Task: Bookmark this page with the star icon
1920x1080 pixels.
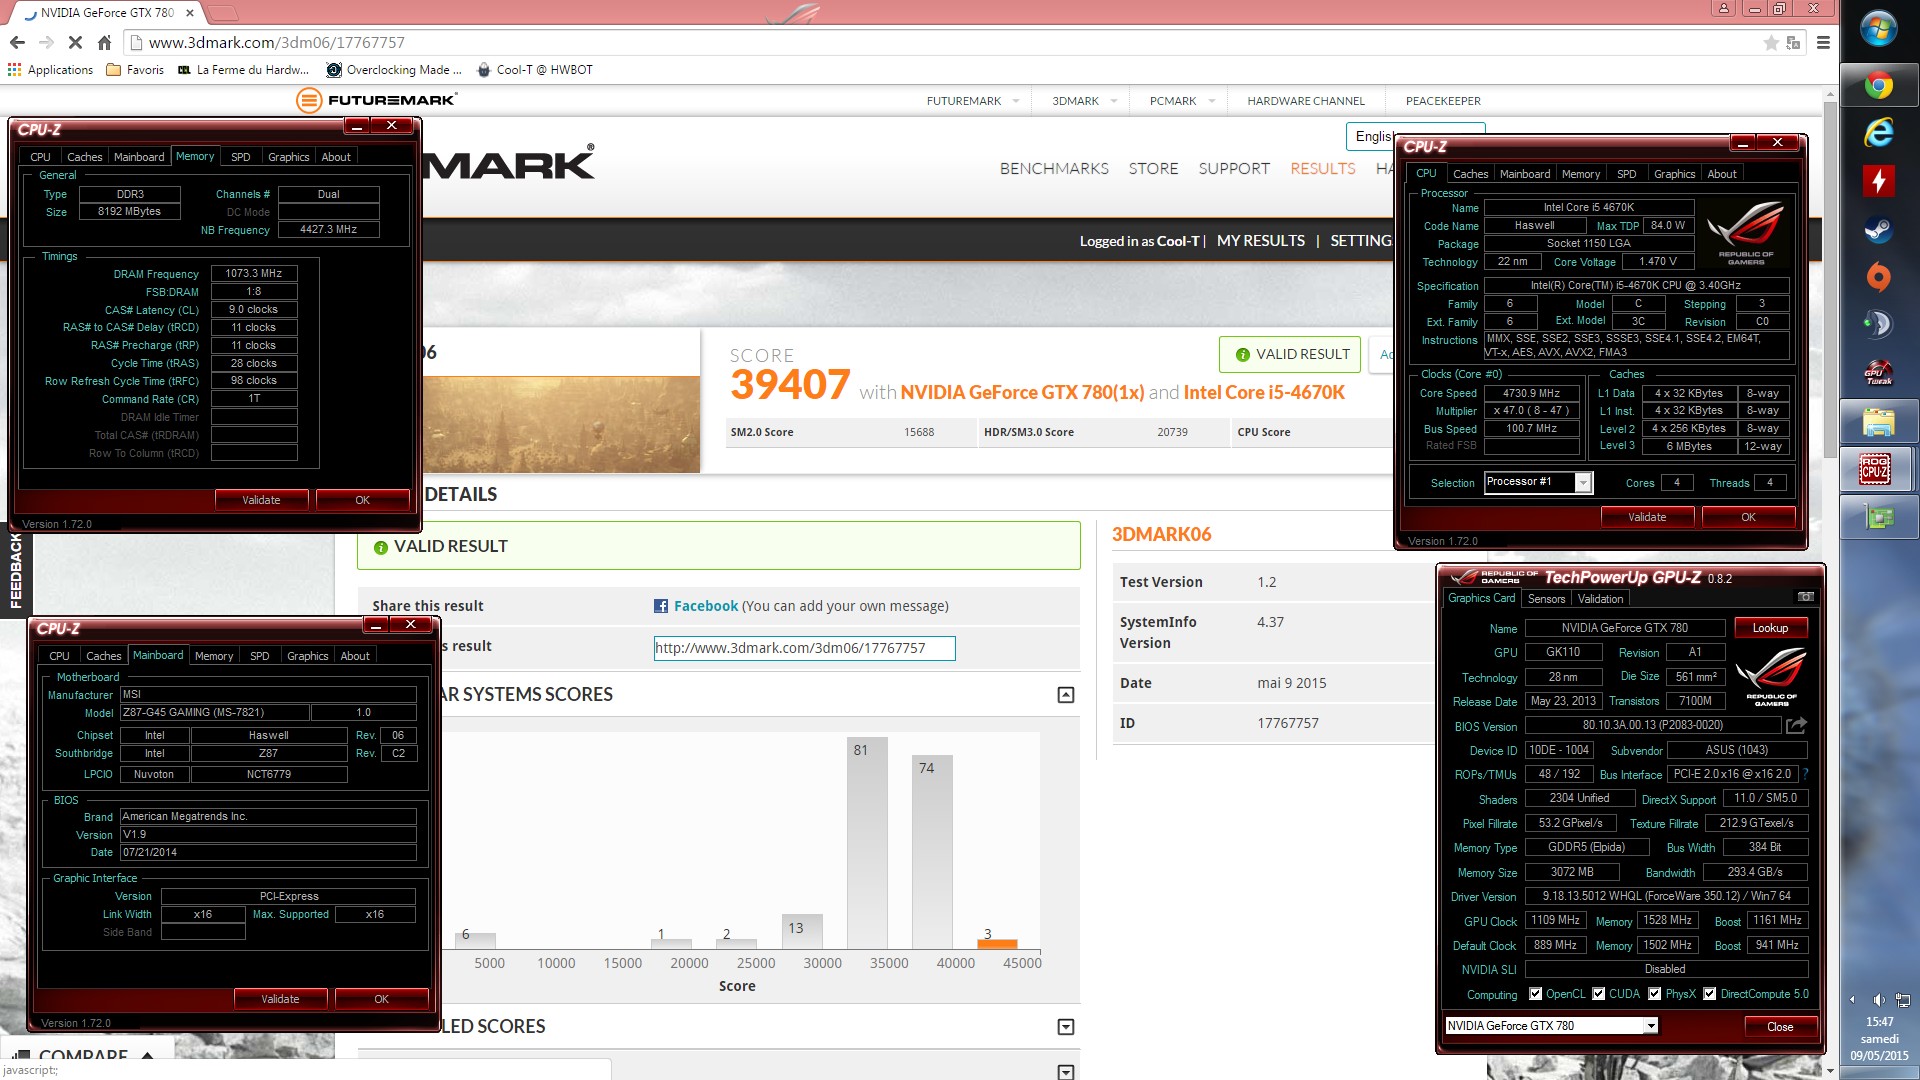Action: 1771,43
